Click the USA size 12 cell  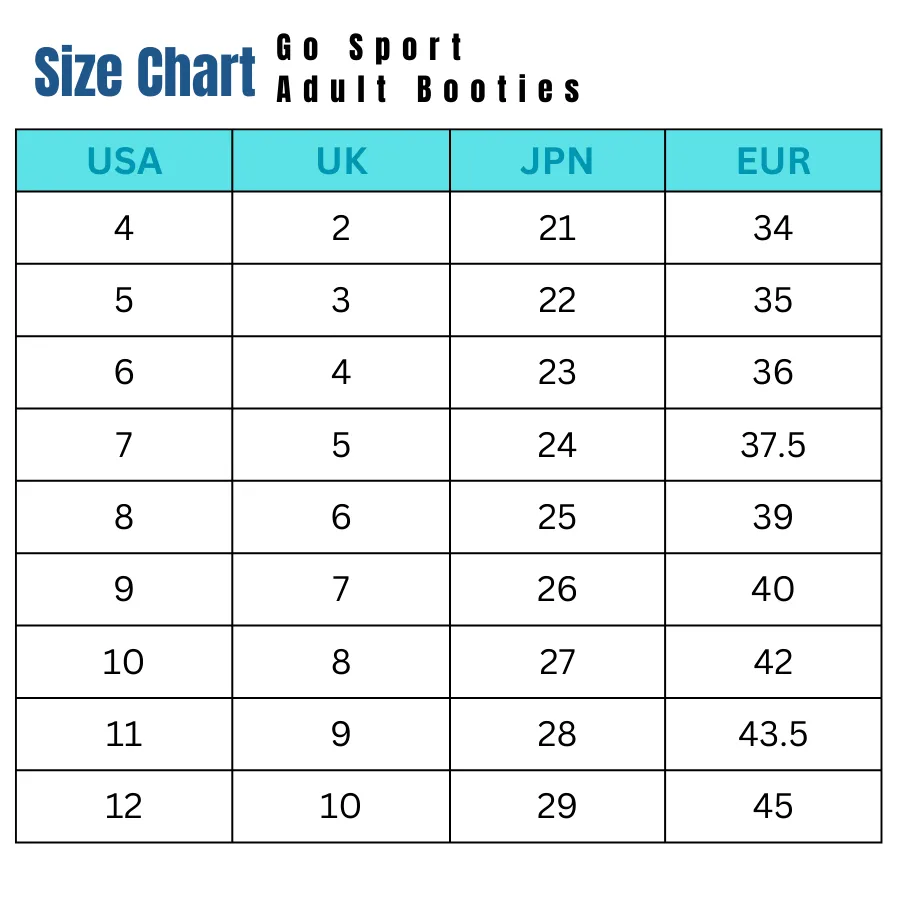point(124,806)
